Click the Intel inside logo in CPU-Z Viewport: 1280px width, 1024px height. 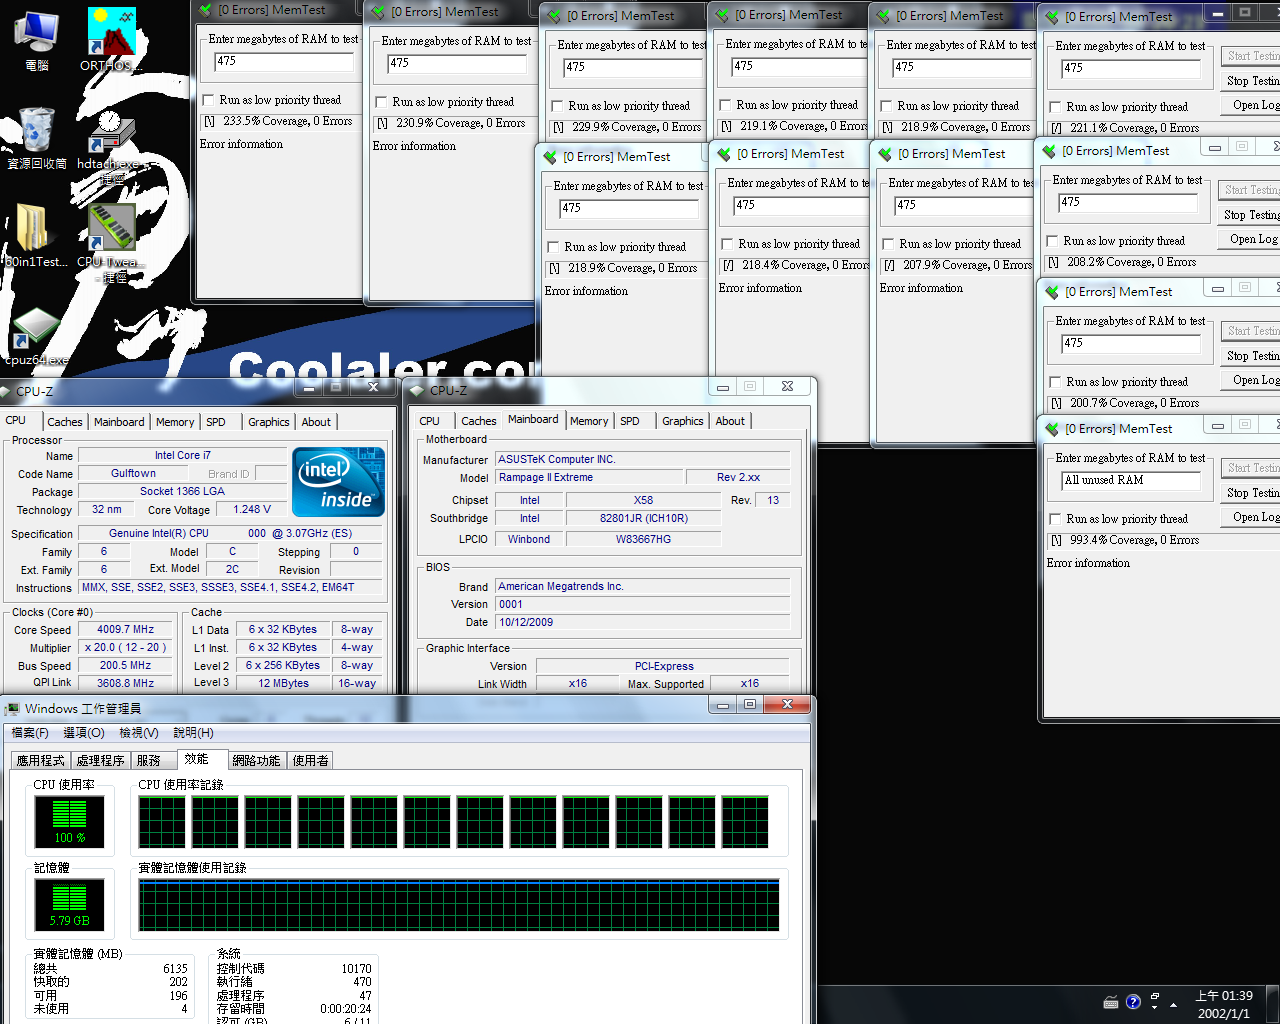[x=338, y=482]
